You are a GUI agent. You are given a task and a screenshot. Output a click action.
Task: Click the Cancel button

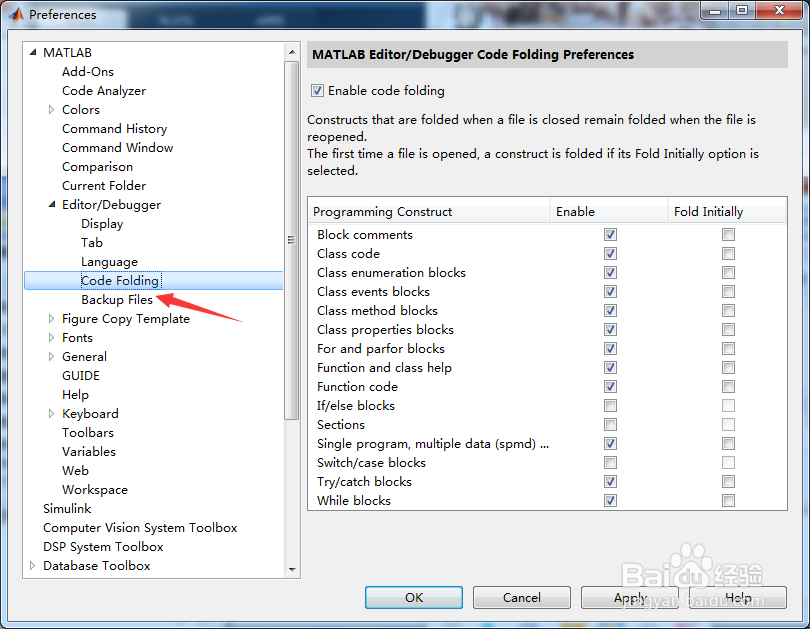pos(522,597)
